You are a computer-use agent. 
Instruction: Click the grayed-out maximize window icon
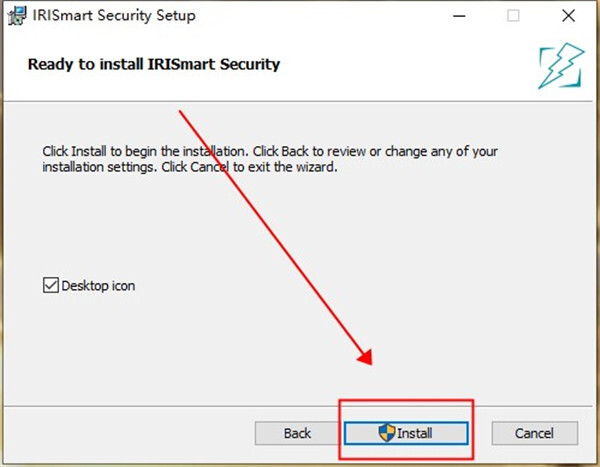(x=513, y=16)
